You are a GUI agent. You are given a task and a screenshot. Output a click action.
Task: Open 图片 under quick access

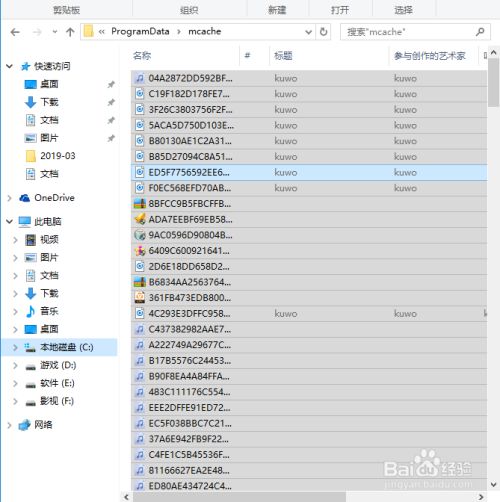coord(49,138)
